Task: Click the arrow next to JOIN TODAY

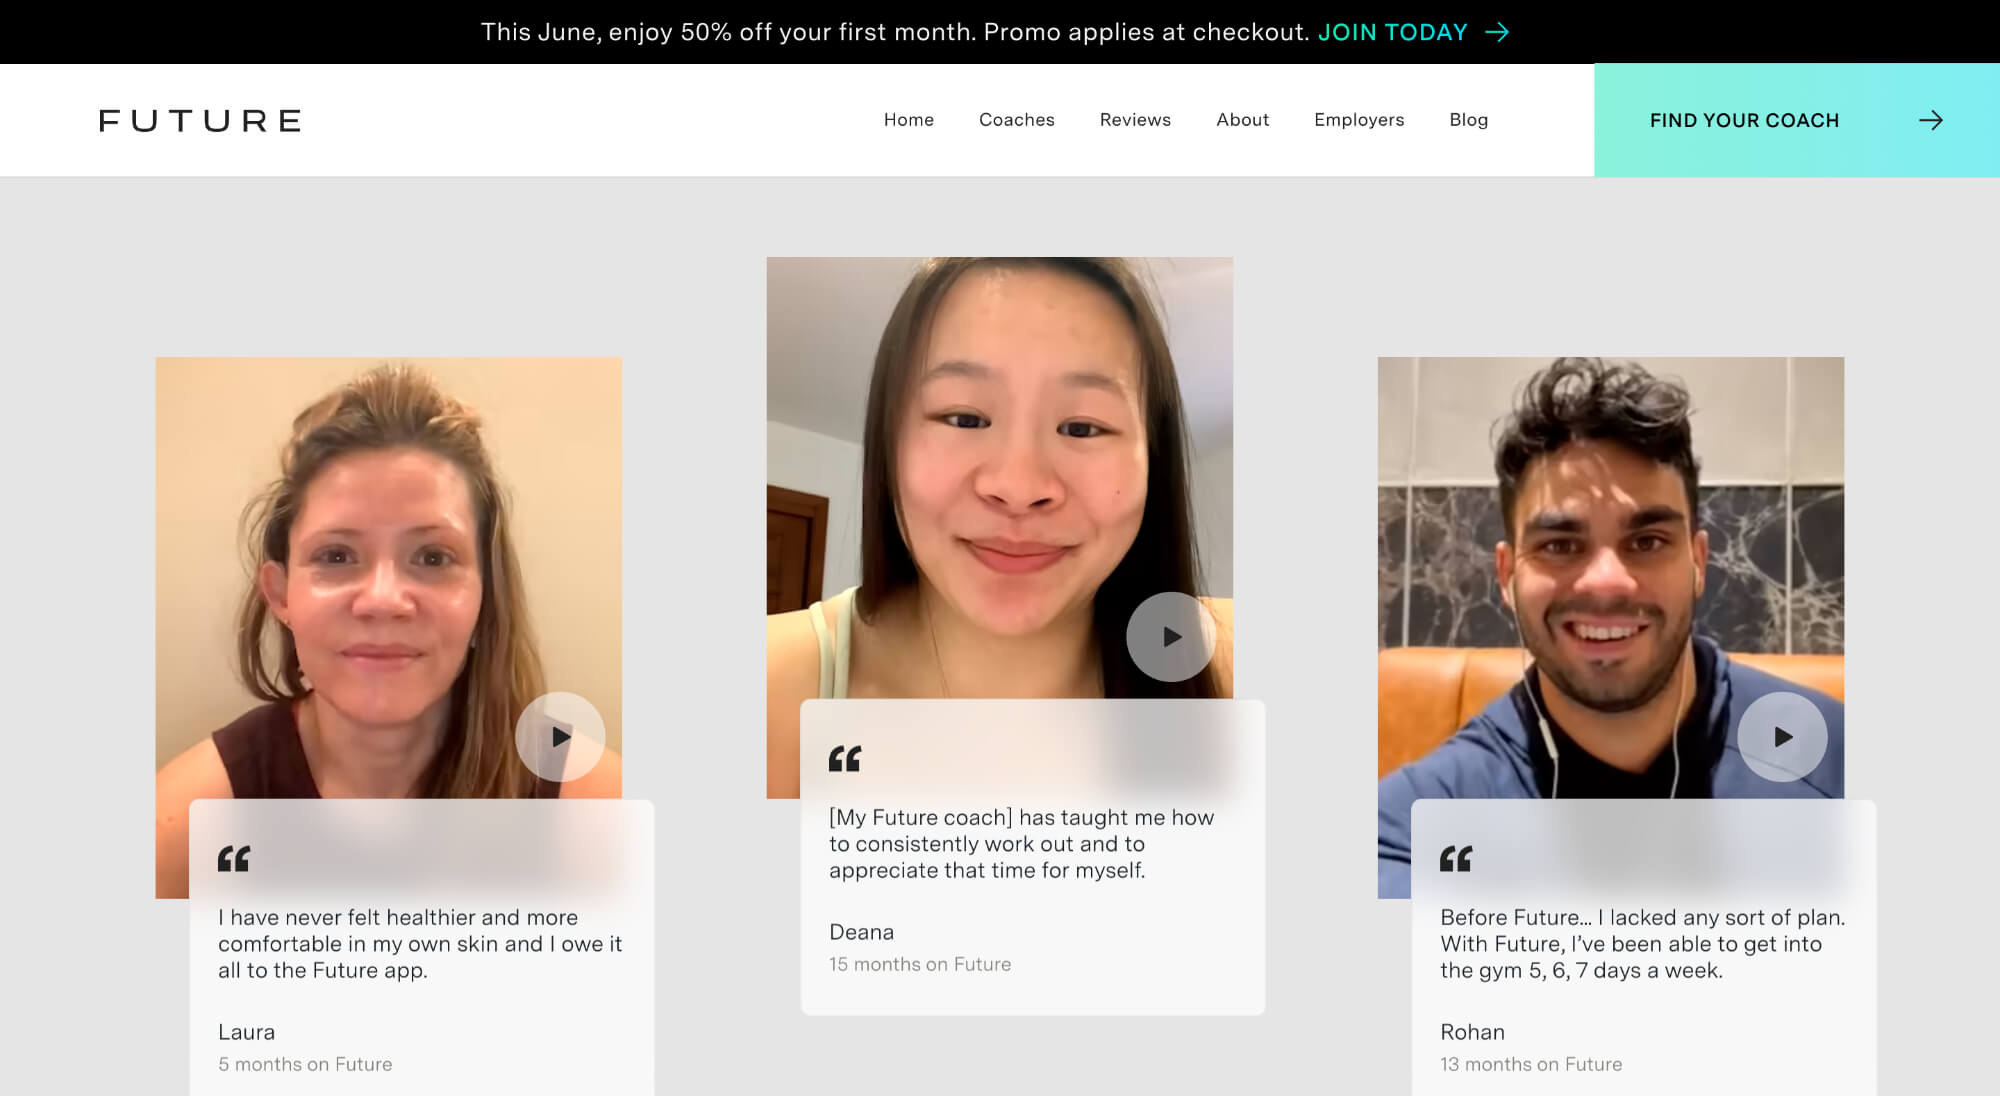Action: pos(1497,32)
